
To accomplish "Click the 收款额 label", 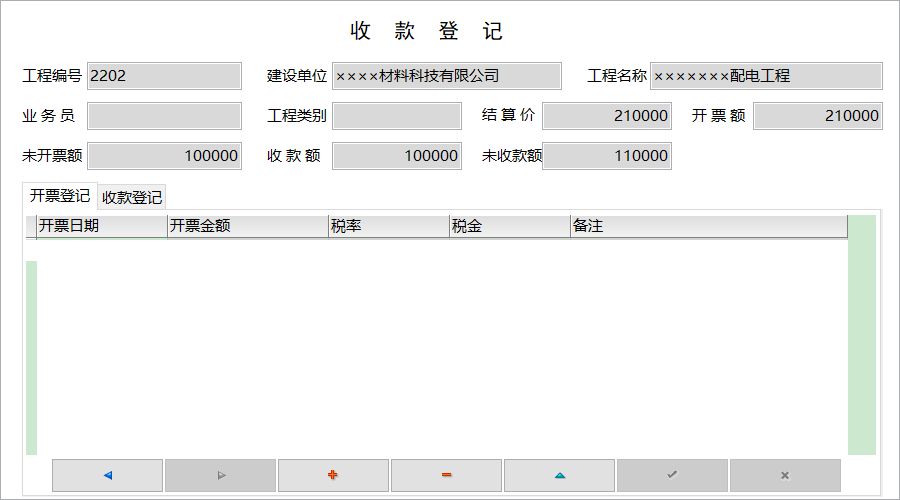I will click(x=294, y=156).
